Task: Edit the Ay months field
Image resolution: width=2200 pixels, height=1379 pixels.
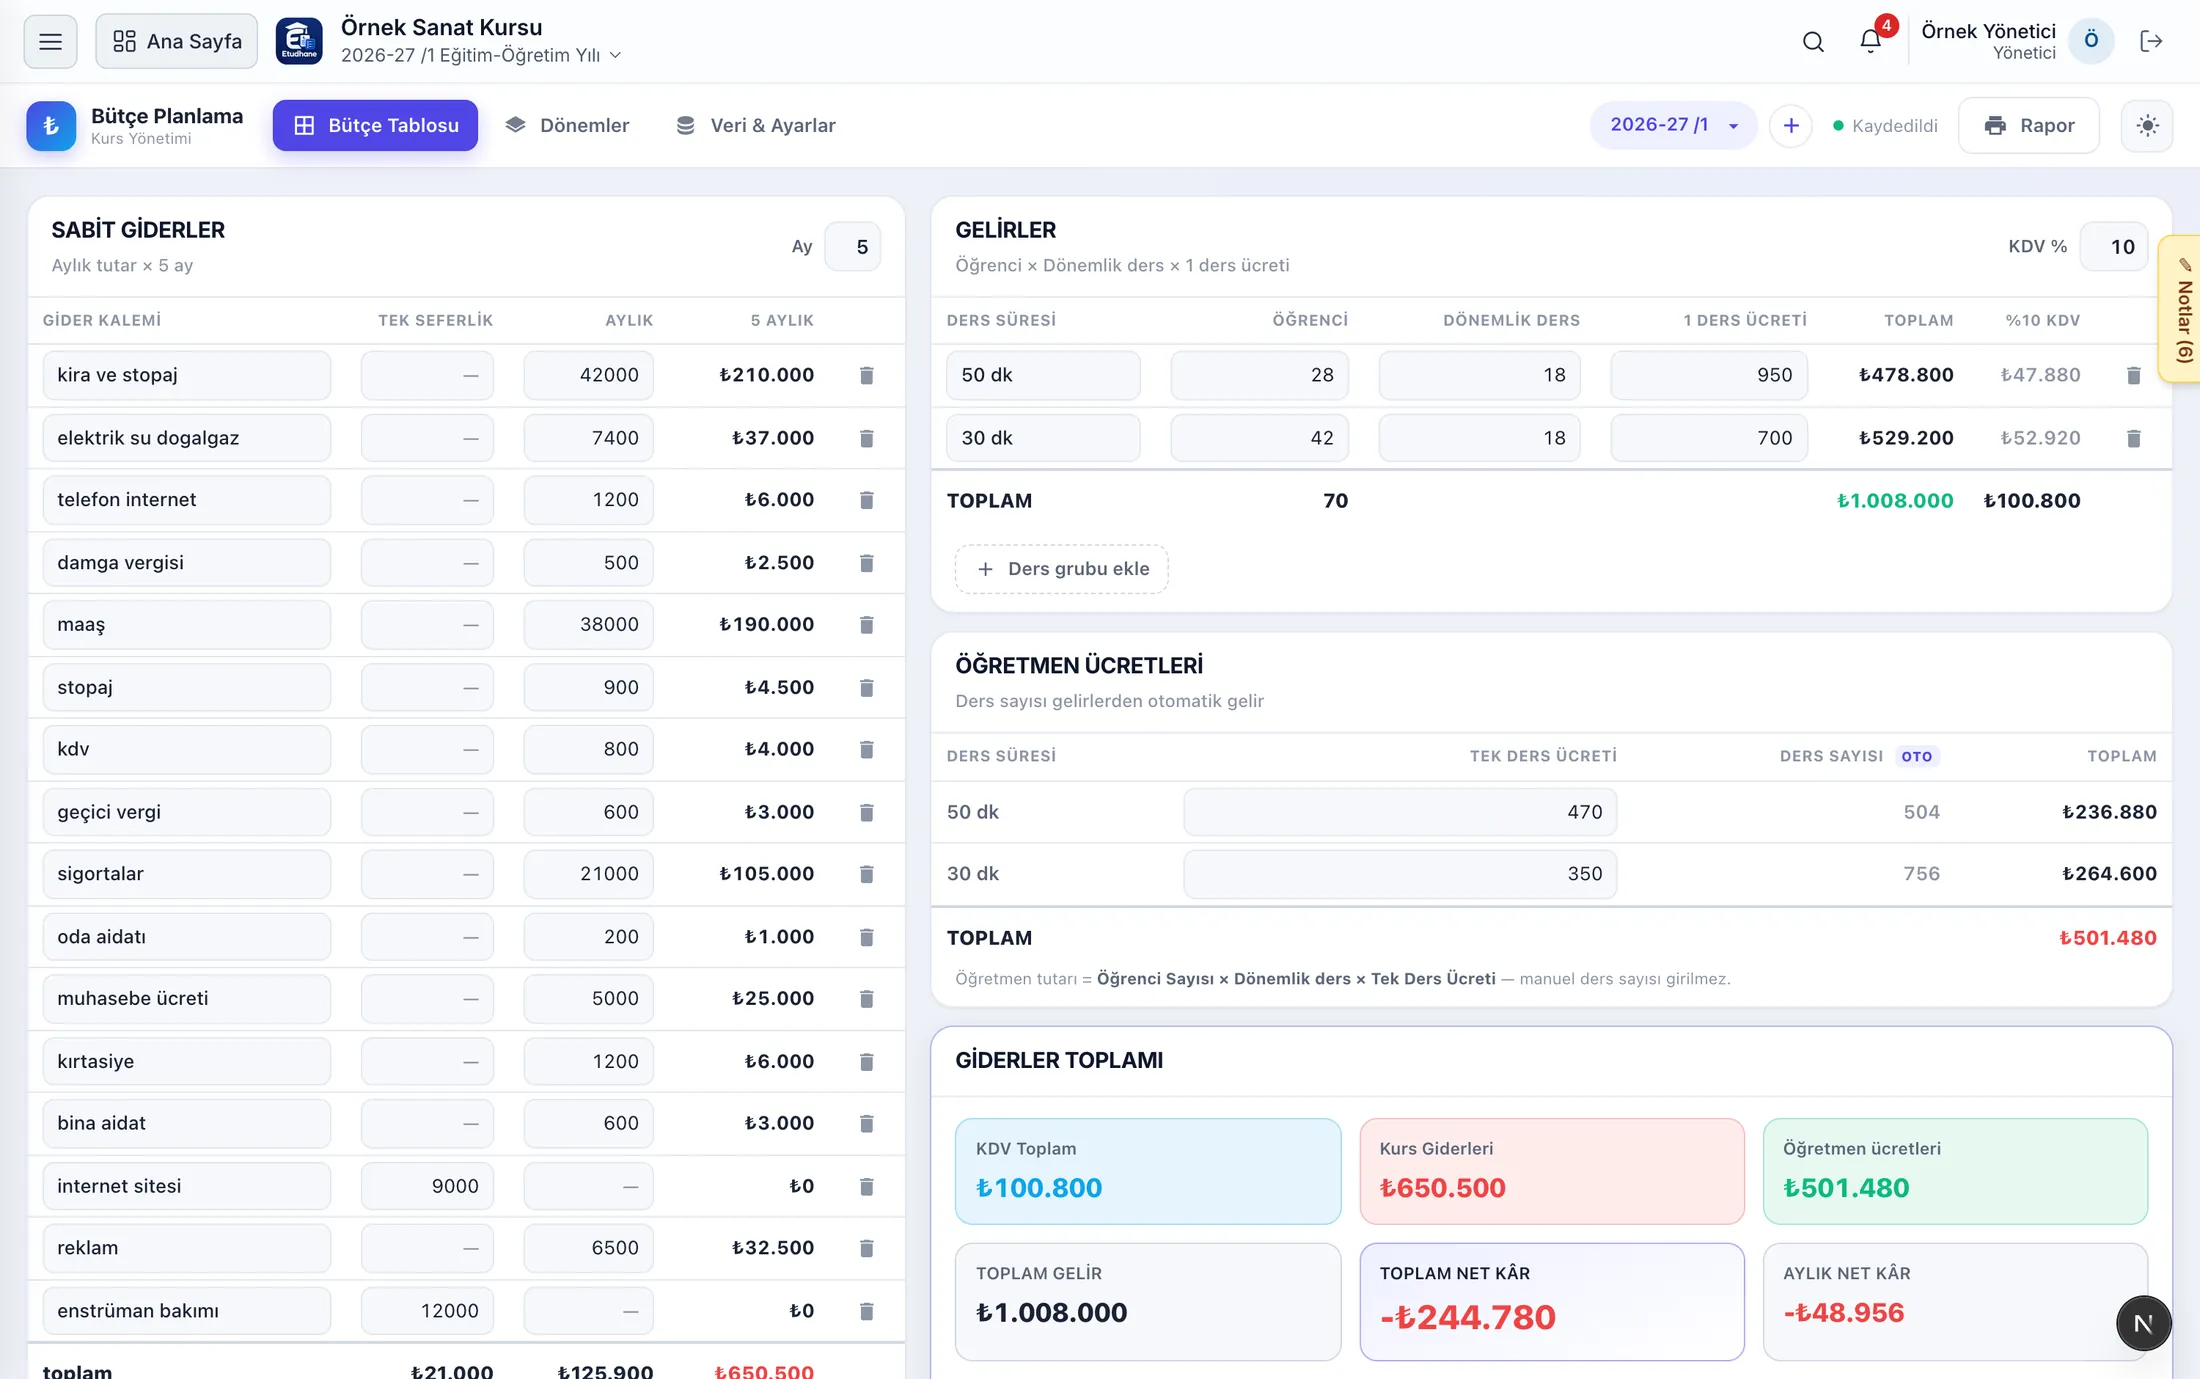Action: click(852, 247)
